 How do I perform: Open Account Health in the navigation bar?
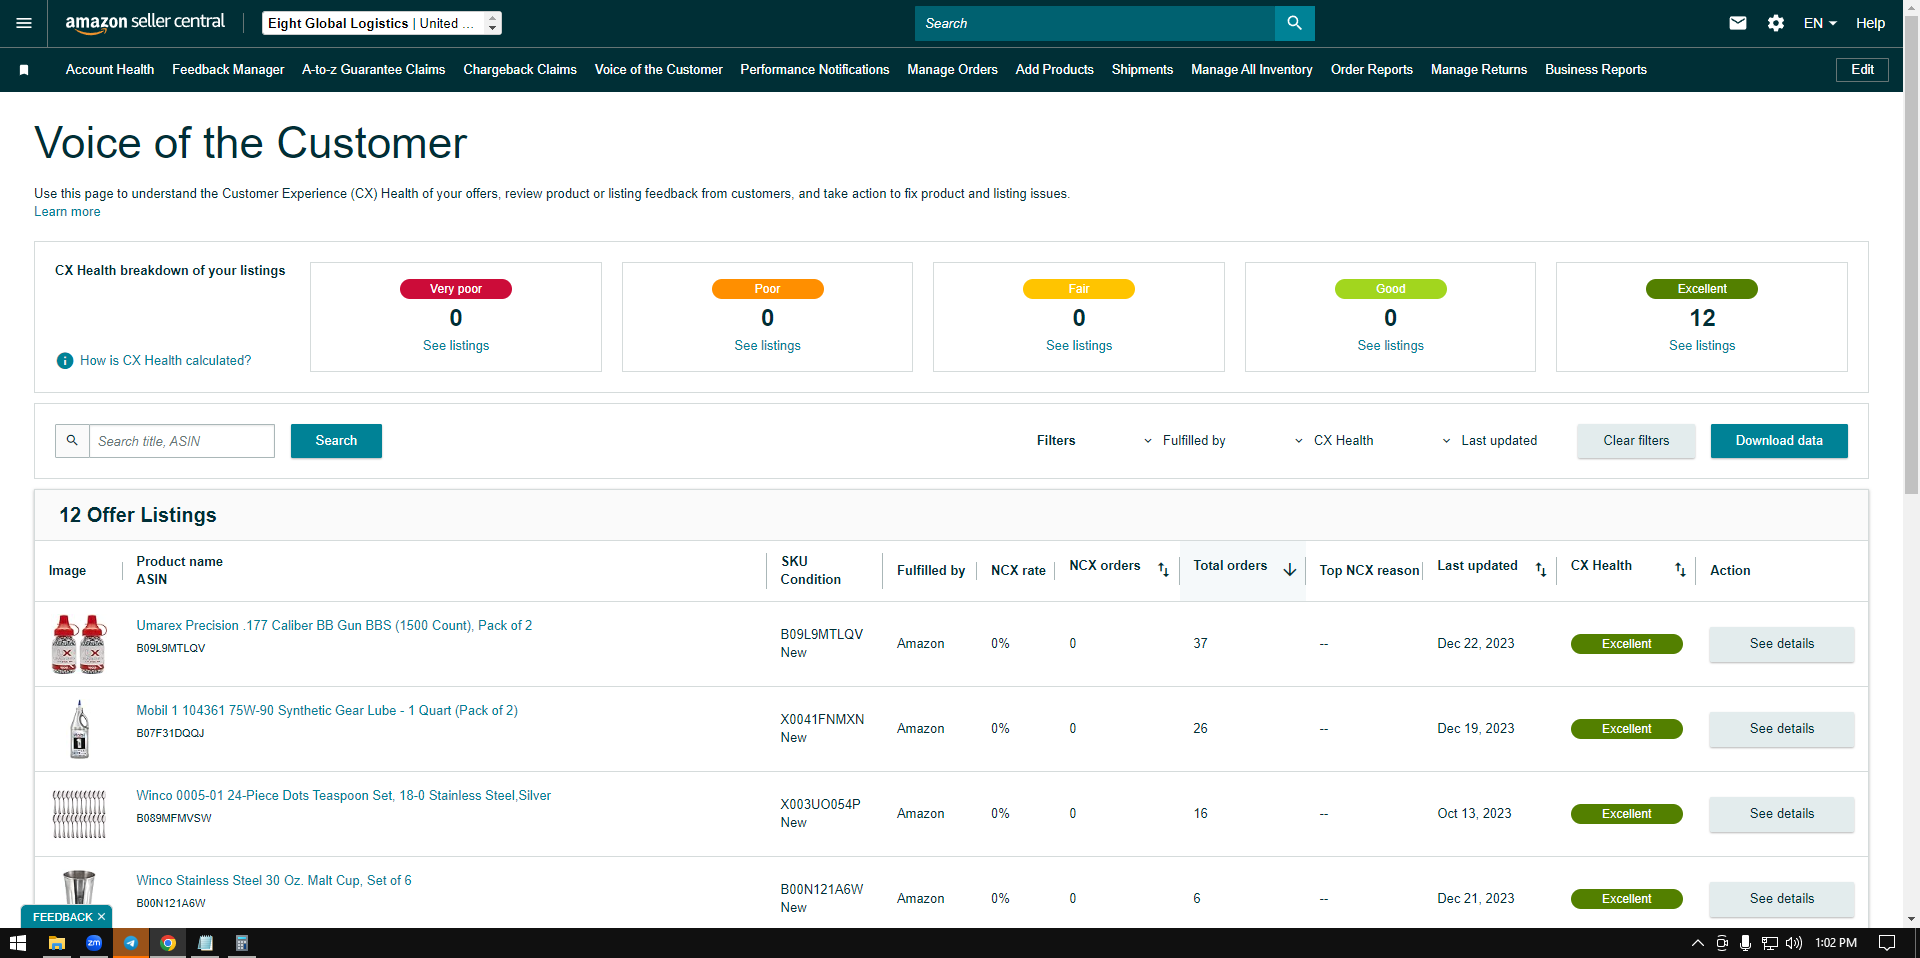tap(110, 70)
